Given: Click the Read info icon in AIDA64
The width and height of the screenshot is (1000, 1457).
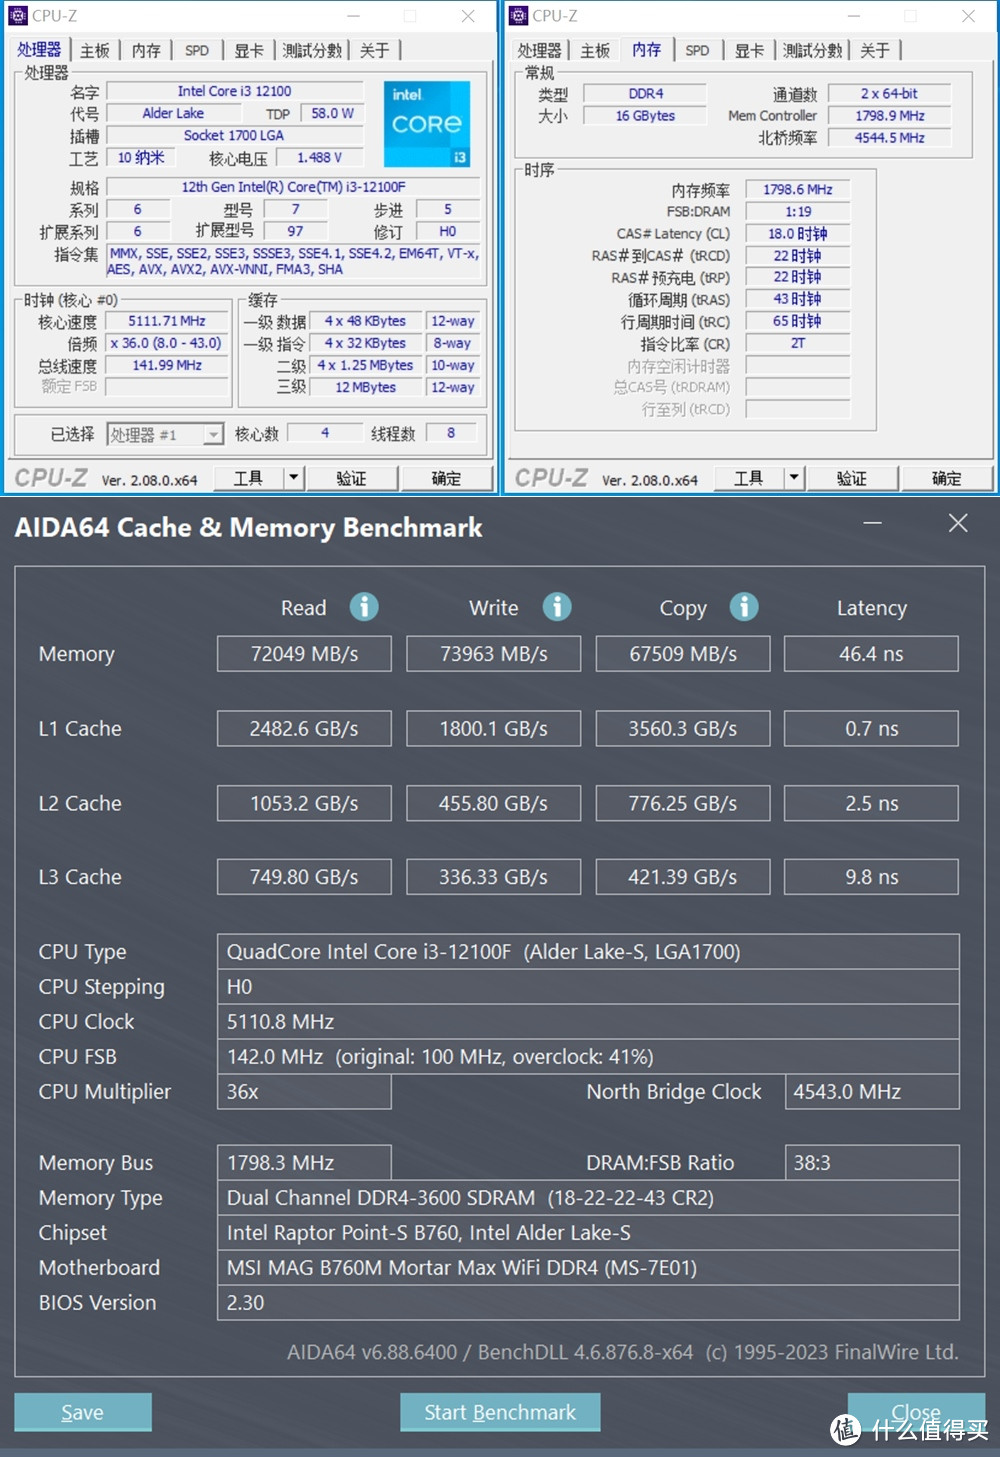Looking at the screenshot, I should tap(364, 607).
